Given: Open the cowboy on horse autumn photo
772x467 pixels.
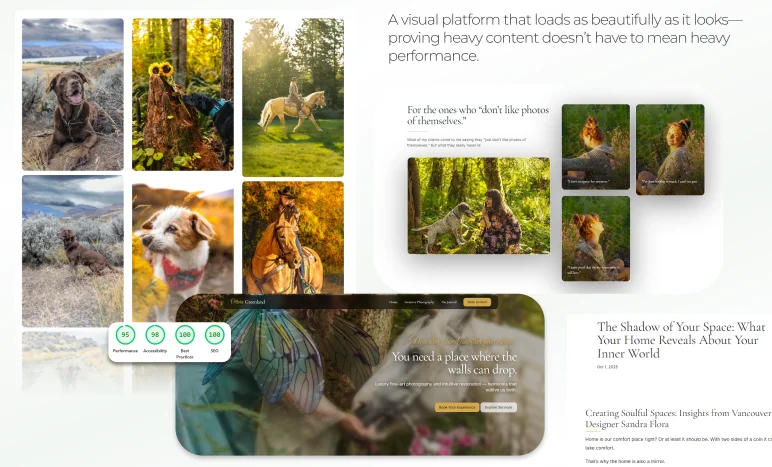Looking at the screenshot, I should [293, 238].
